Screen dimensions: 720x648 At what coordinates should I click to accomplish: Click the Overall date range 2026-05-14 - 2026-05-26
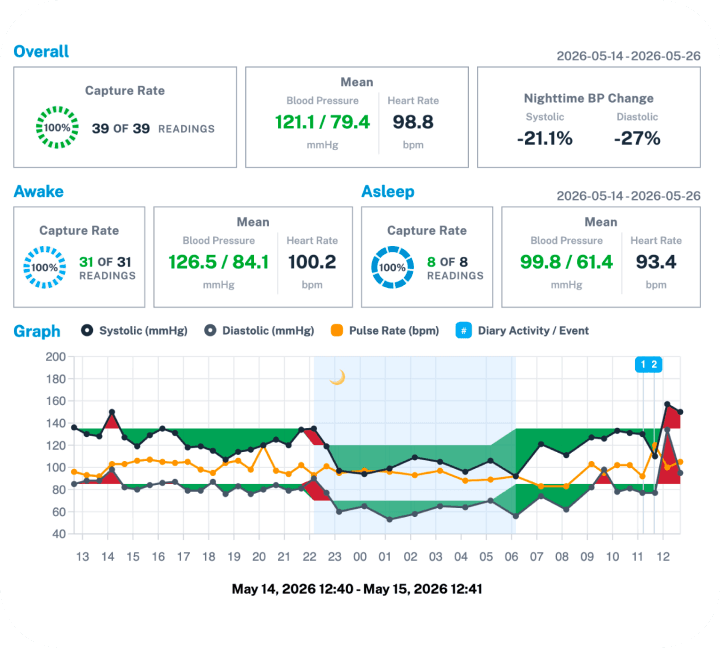point(629,56)
